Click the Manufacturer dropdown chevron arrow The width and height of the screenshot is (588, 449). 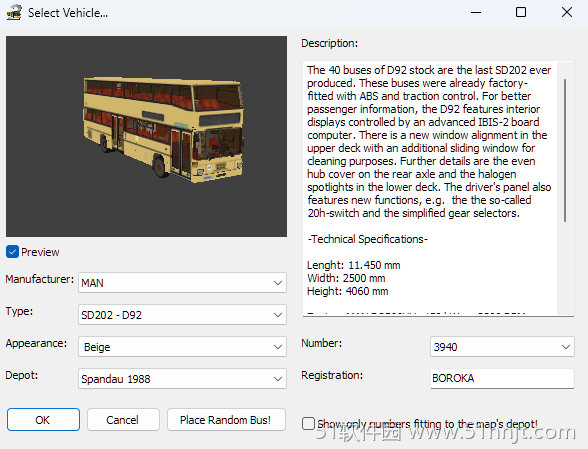click(278, 282)
